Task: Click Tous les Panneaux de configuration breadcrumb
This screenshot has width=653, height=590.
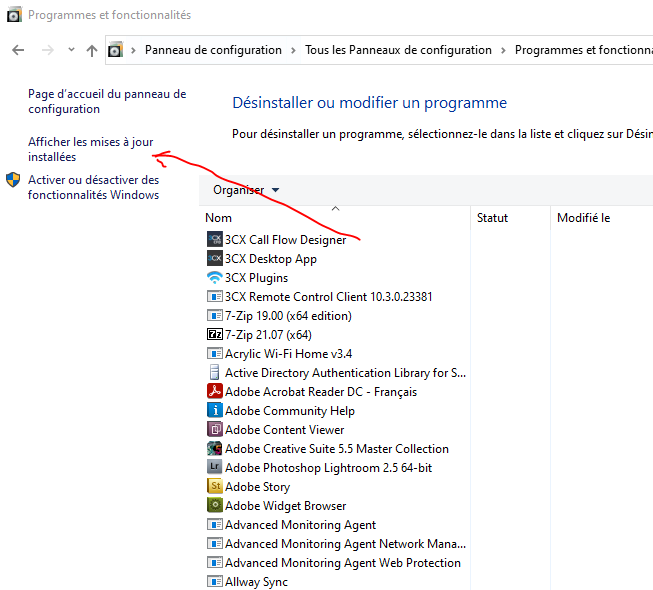Action: (x=398, y=50)
